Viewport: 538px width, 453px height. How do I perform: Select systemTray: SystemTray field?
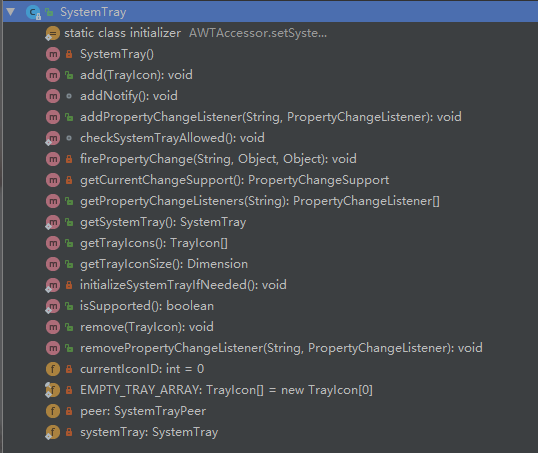point(149,432)
